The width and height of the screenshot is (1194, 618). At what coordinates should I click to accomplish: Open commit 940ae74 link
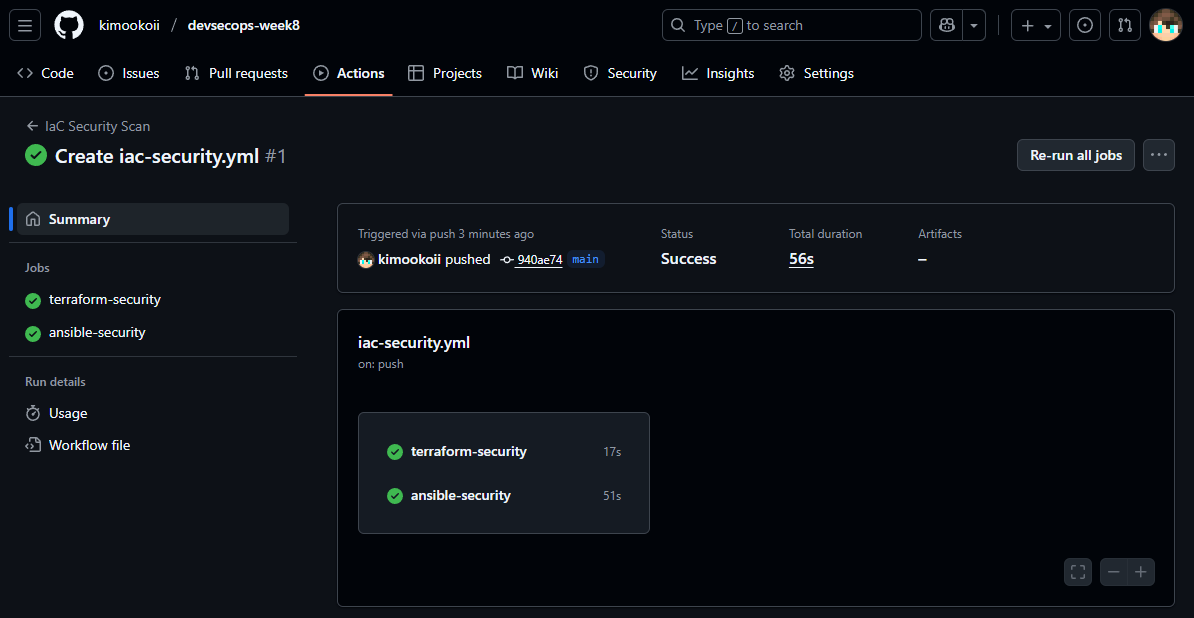pos(539,259)
